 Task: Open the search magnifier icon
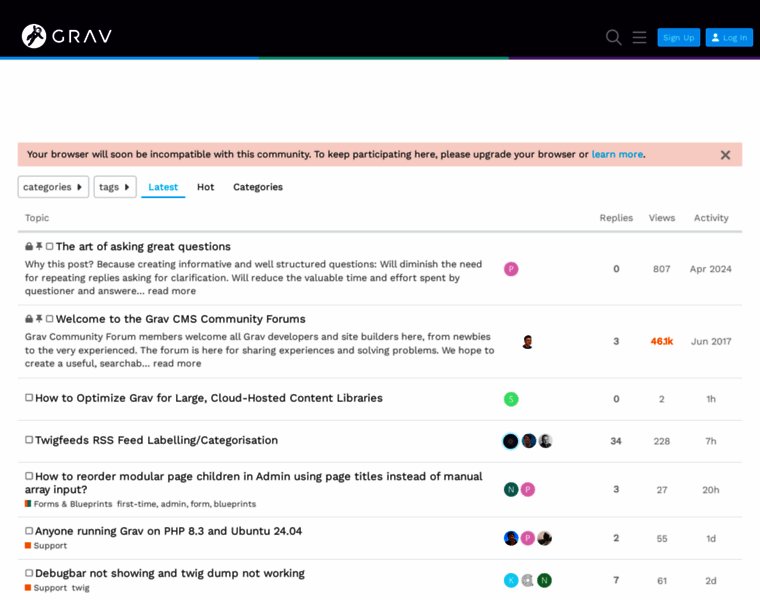[614, 37]
